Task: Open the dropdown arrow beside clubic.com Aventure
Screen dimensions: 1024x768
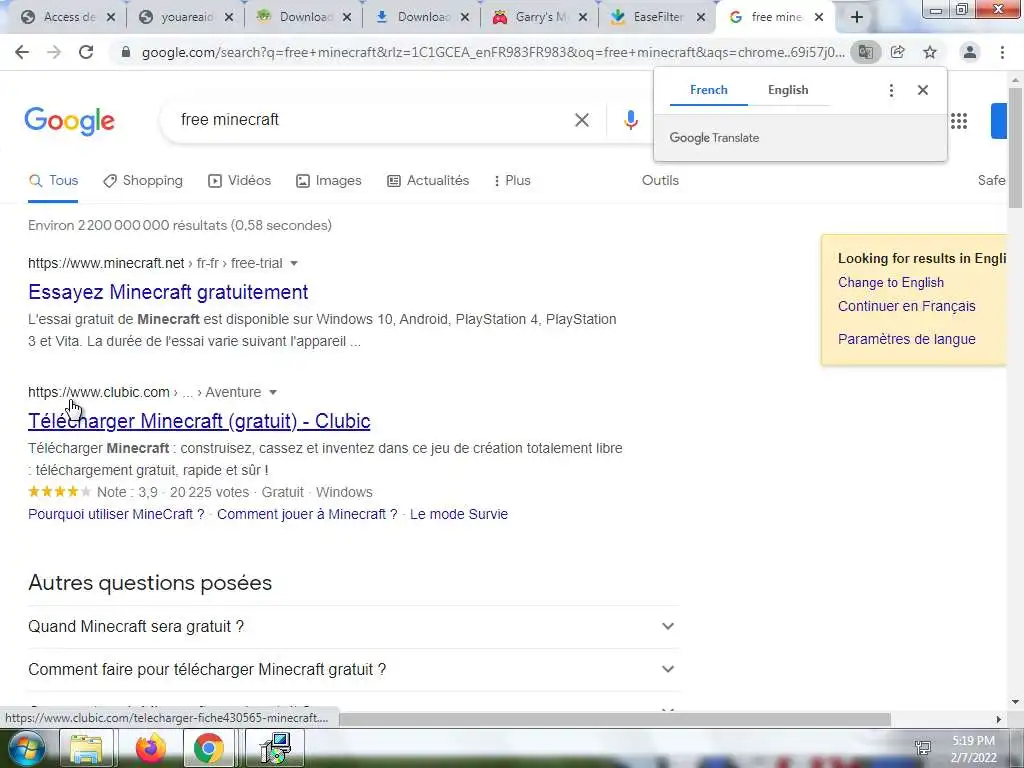Action: 273,392
